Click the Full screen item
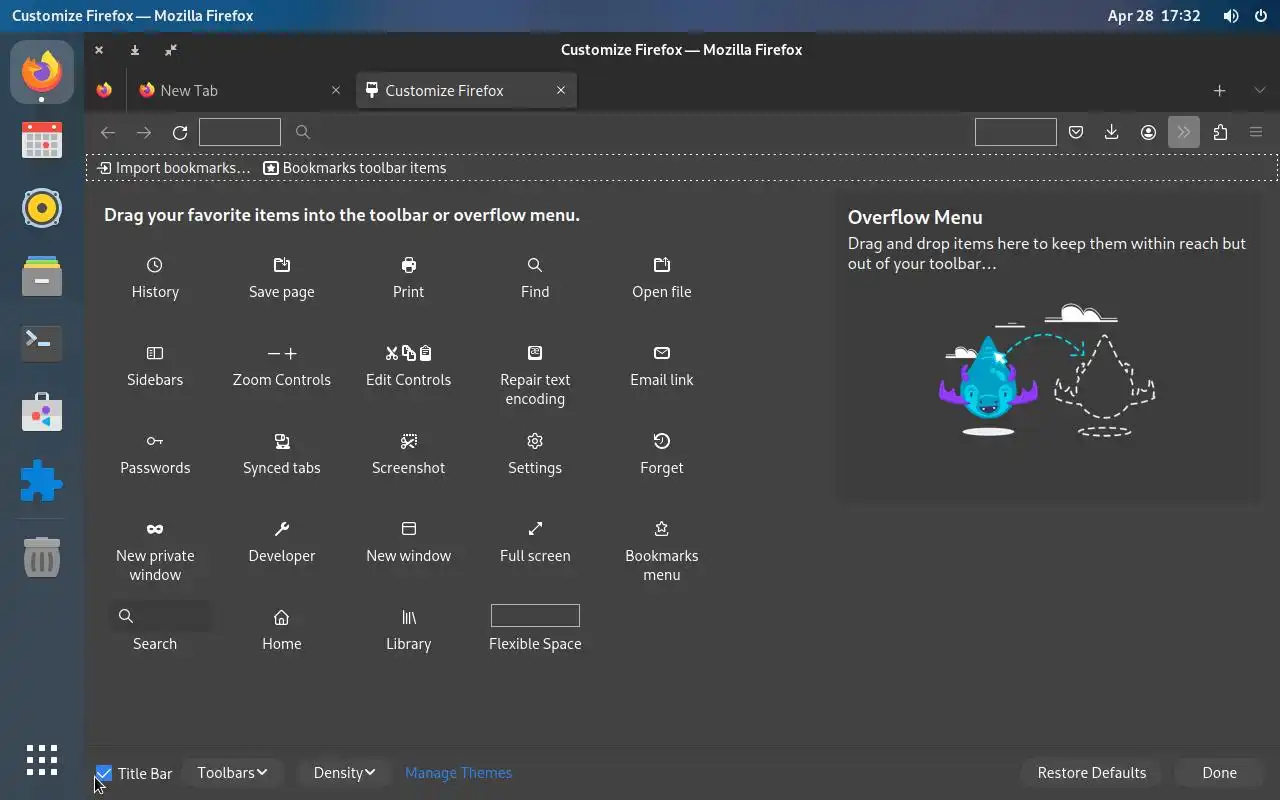The image size is (1280, 800). coord(535,542)
